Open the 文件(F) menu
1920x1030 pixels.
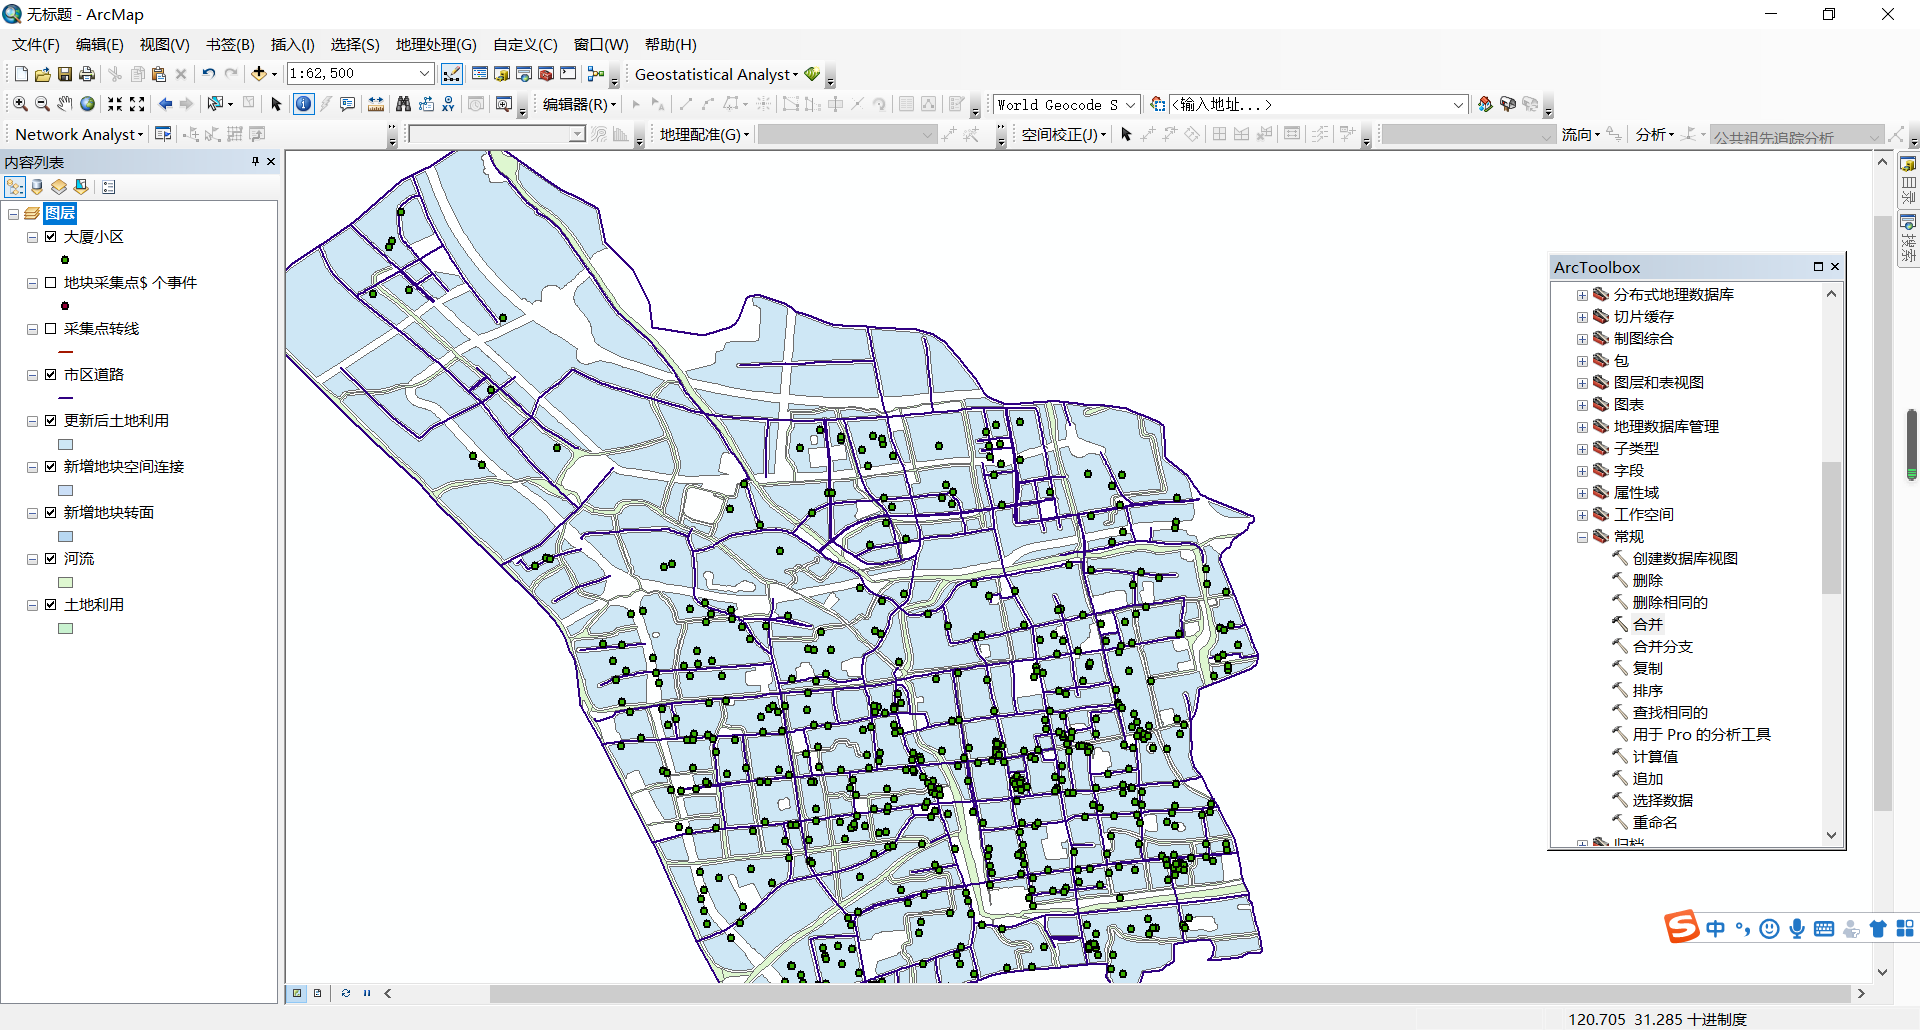click(x=35, y=45)
